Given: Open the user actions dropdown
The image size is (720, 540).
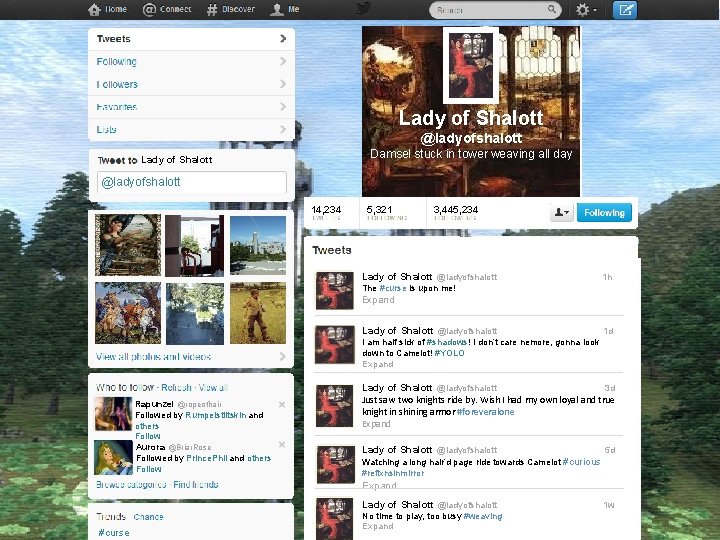Looking at the screenshot, I should pyautogui.click(x=562, y=212).
